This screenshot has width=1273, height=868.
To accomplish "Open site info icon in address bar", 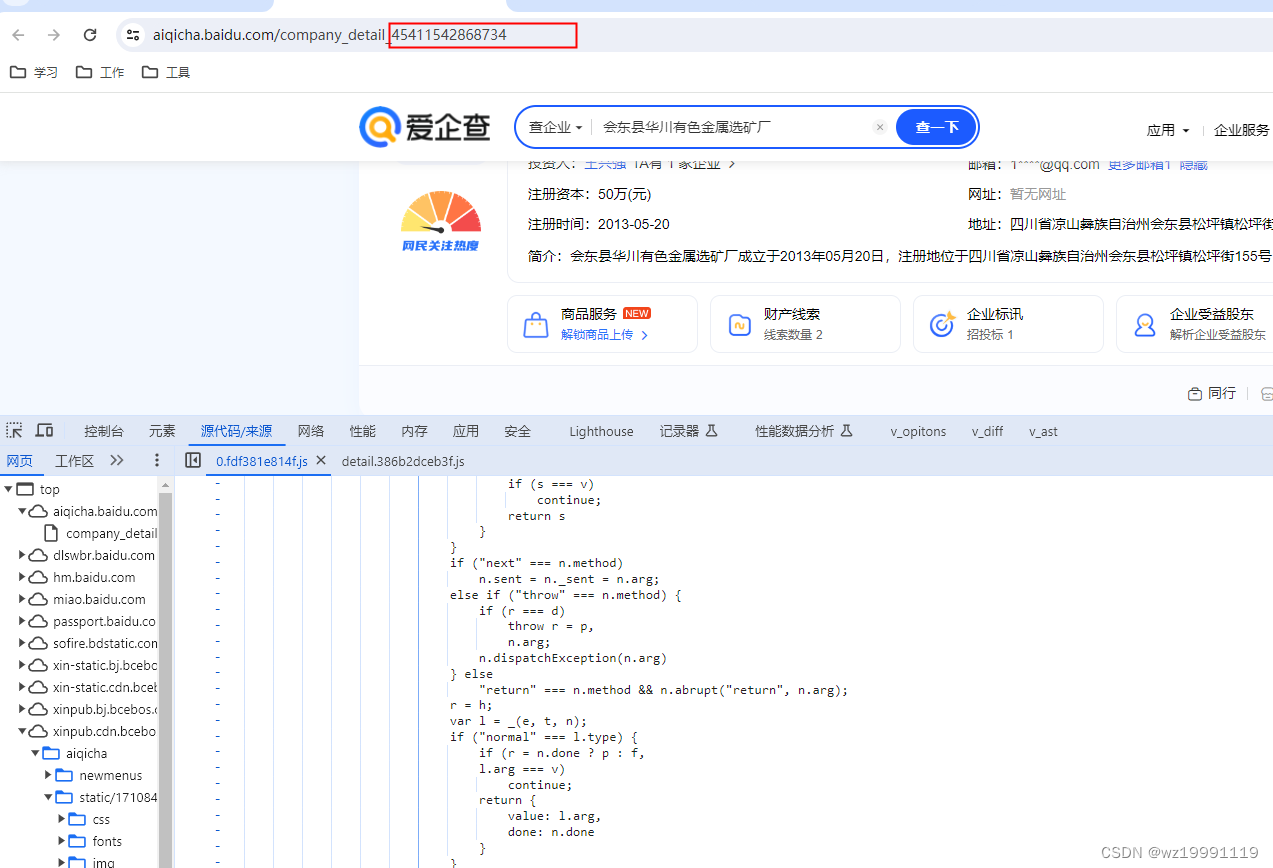I will tap(132, 35).
